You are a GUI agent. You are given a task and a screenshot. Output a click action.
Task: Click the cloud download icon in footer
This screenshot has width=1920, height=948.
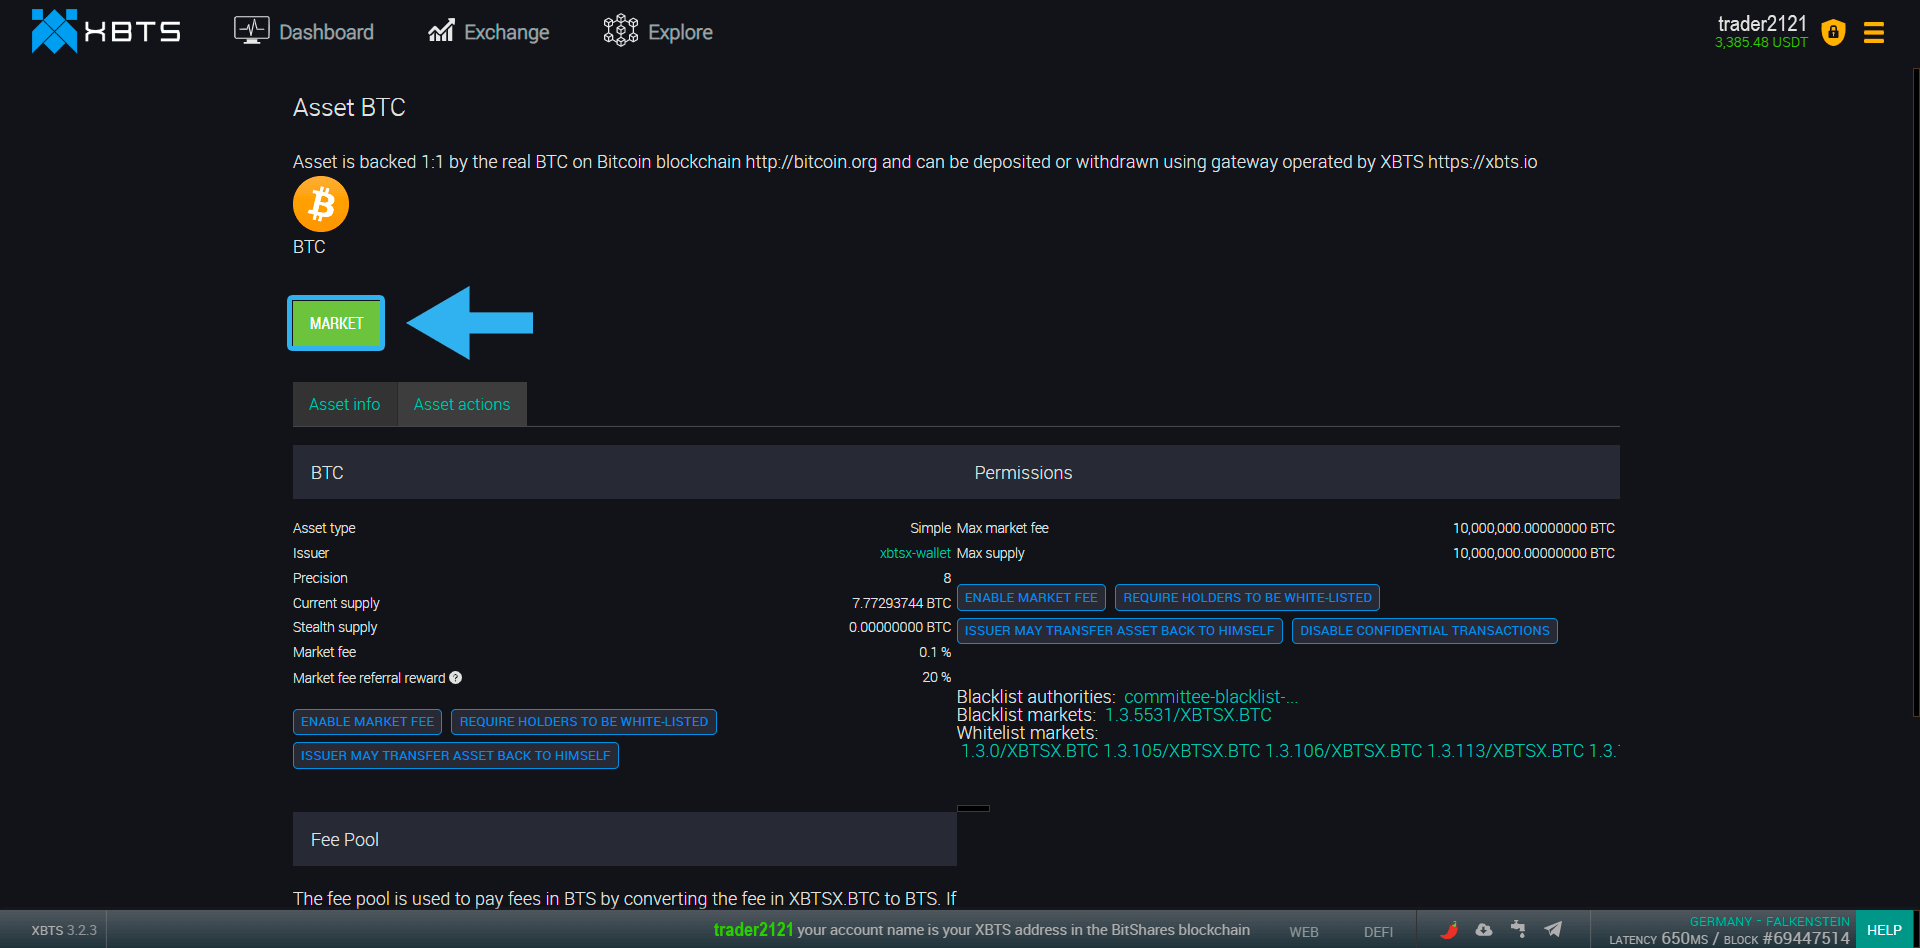pyautogui.click(x=1484, y=929)
